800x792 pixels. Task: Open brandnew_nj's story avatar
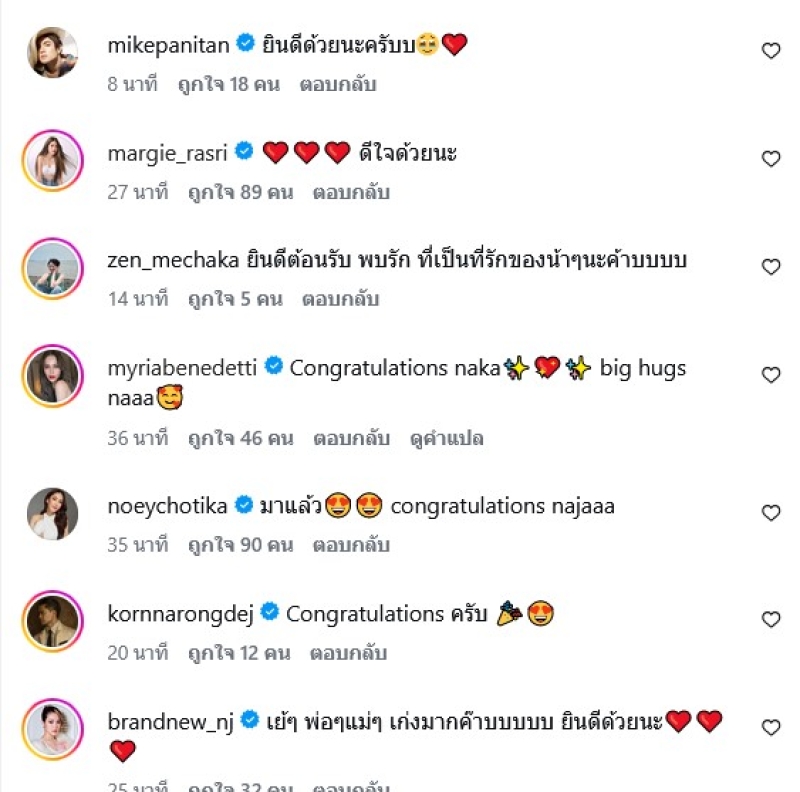click(52, 730)
